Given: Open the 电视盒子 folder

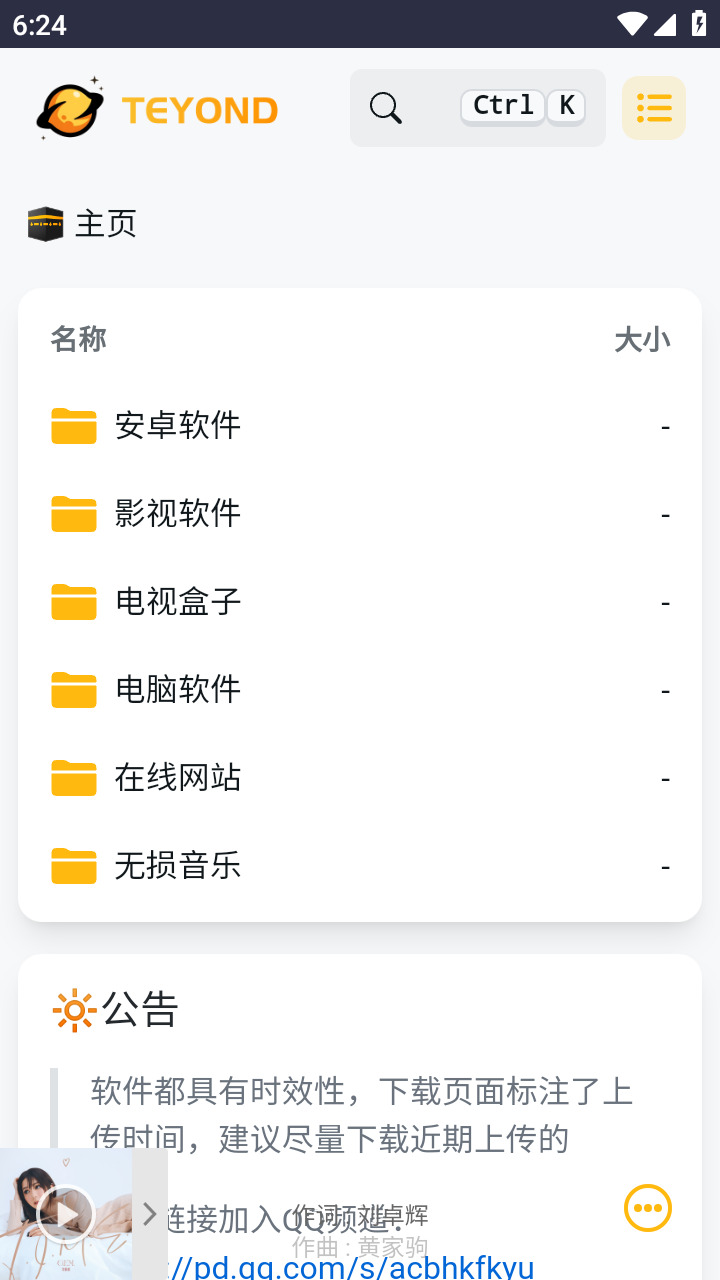Looking at the screenshot, I should click(178, 602).
